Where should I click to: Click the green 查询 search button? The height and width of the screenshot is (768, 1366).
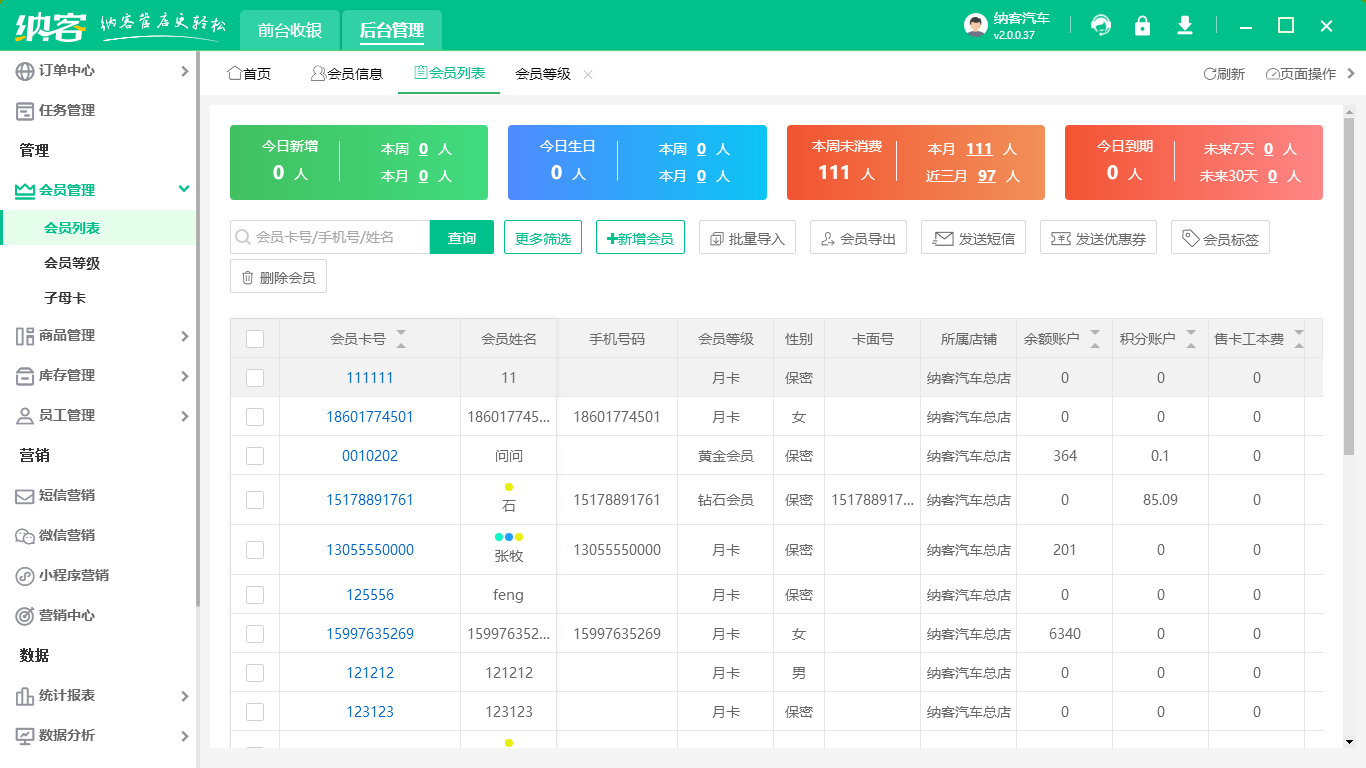click(x=462, y=236)
